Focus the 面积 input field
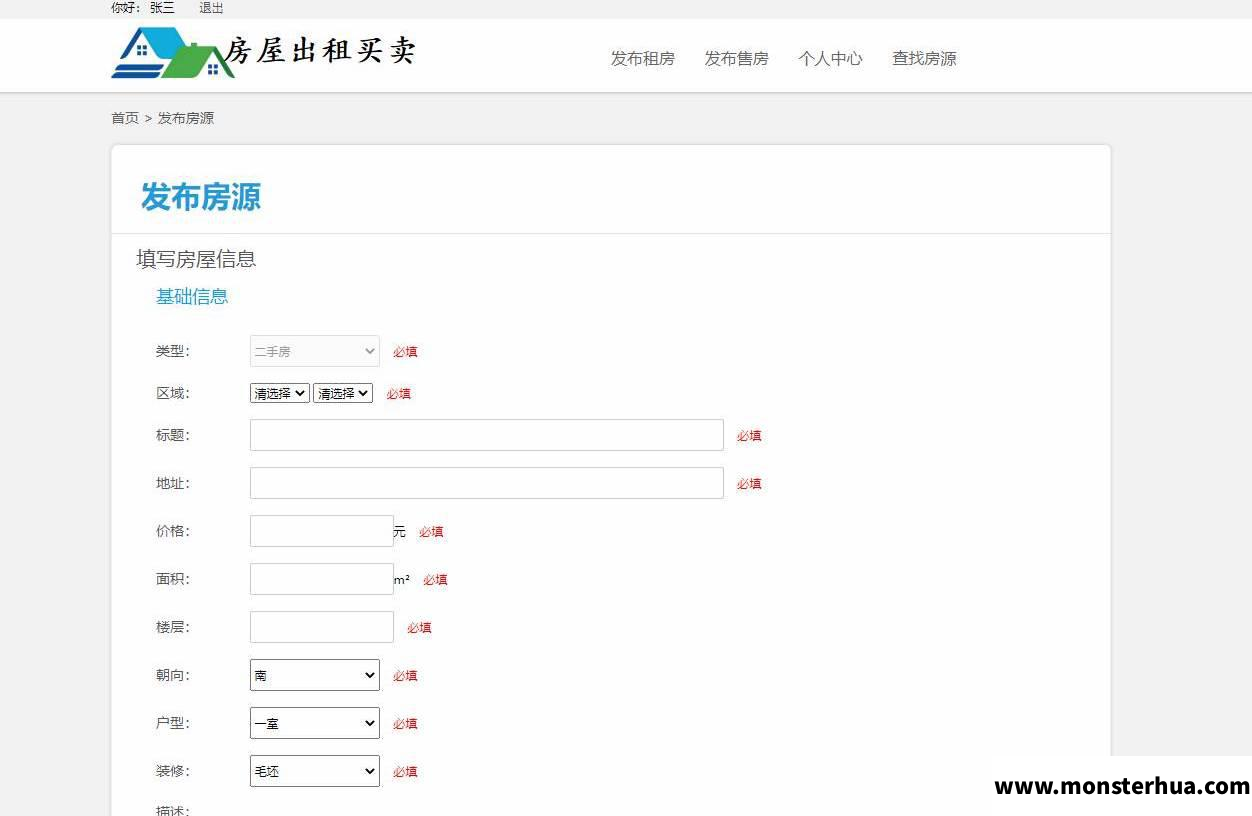The image size is (1252, 816). click(x=322, y=579)
